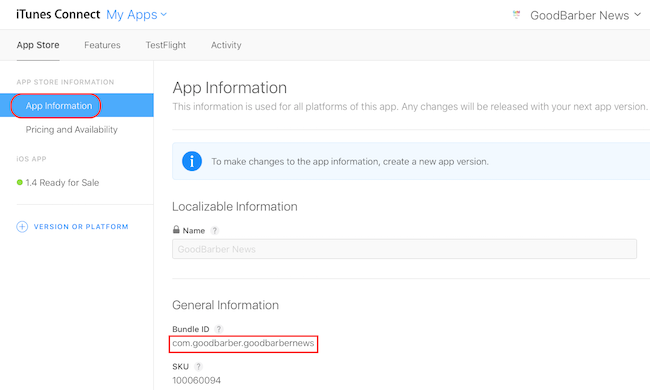The image size is (650, 390).
Task: Select the com.goodbarber.goodbarbernews bundle ID text
Action: (243, 344)
